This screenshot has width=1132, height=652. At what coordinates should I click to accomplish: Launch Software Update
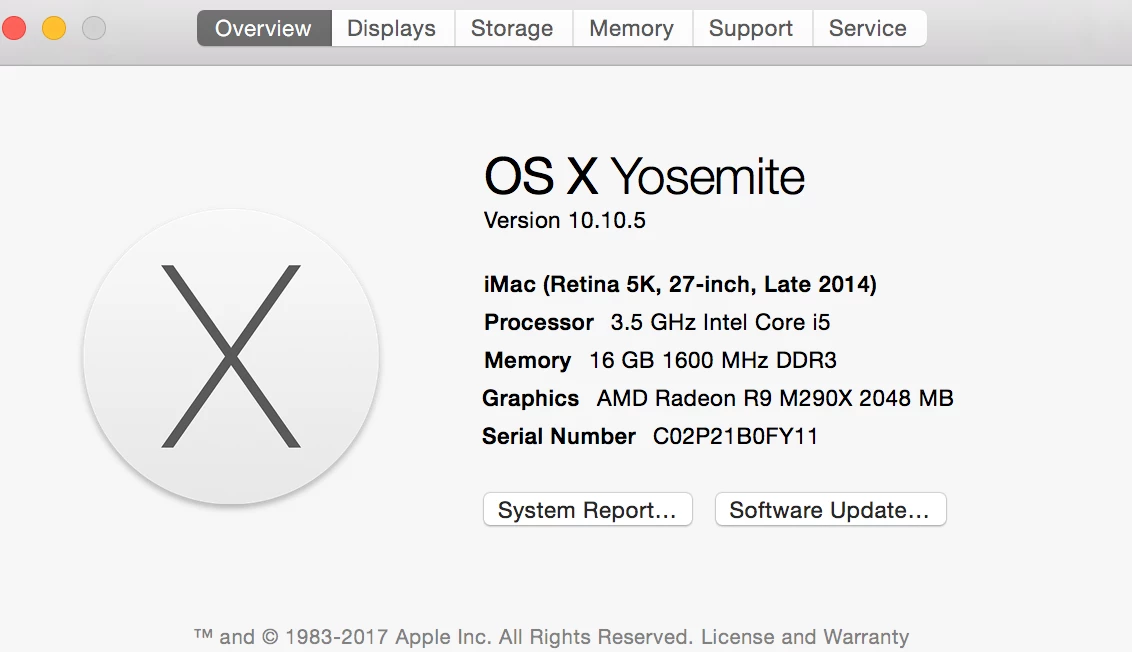click(830, 510)
